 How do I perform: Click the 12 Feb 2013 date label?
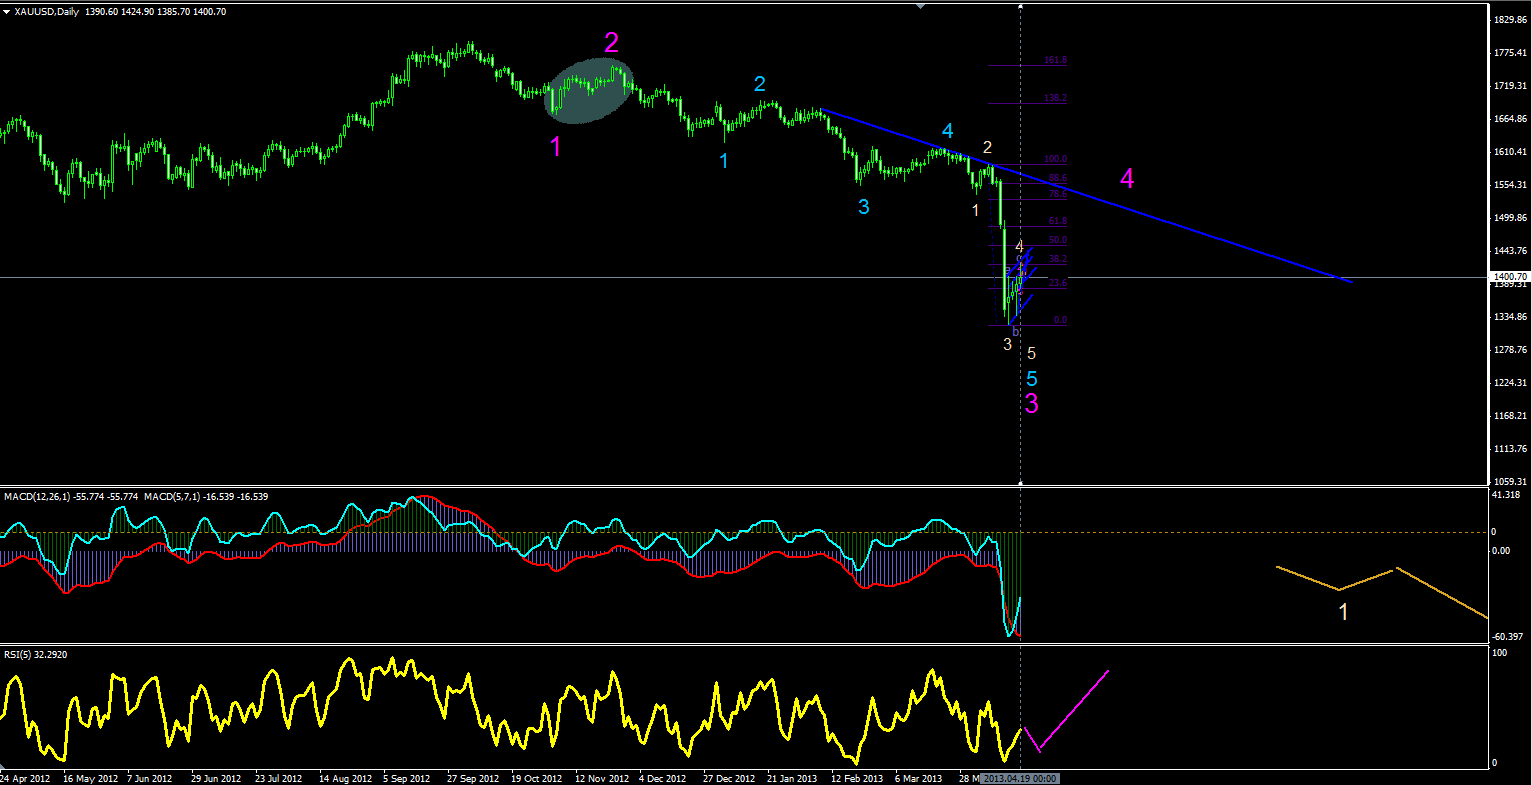[857, 778]
